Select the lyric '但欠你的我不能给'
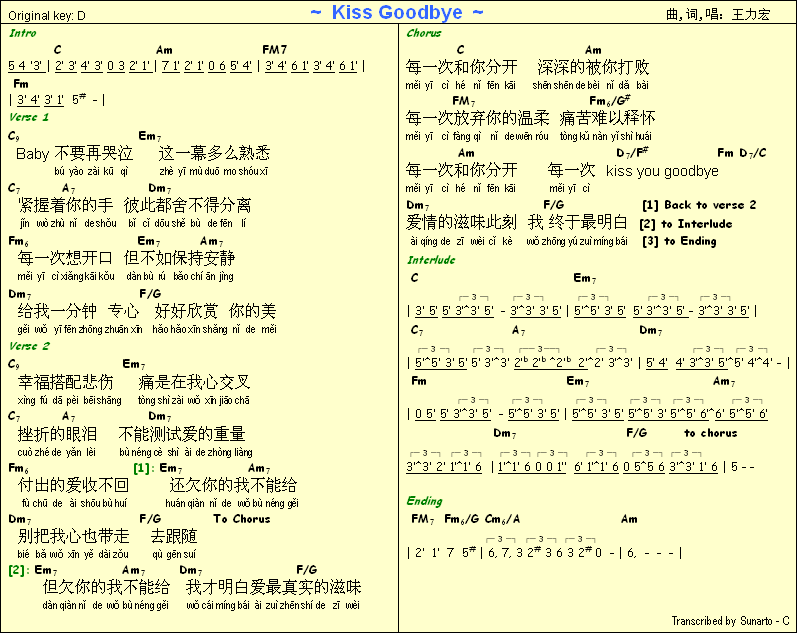Screen dimensions: 798x633 [x=106, y=587]
